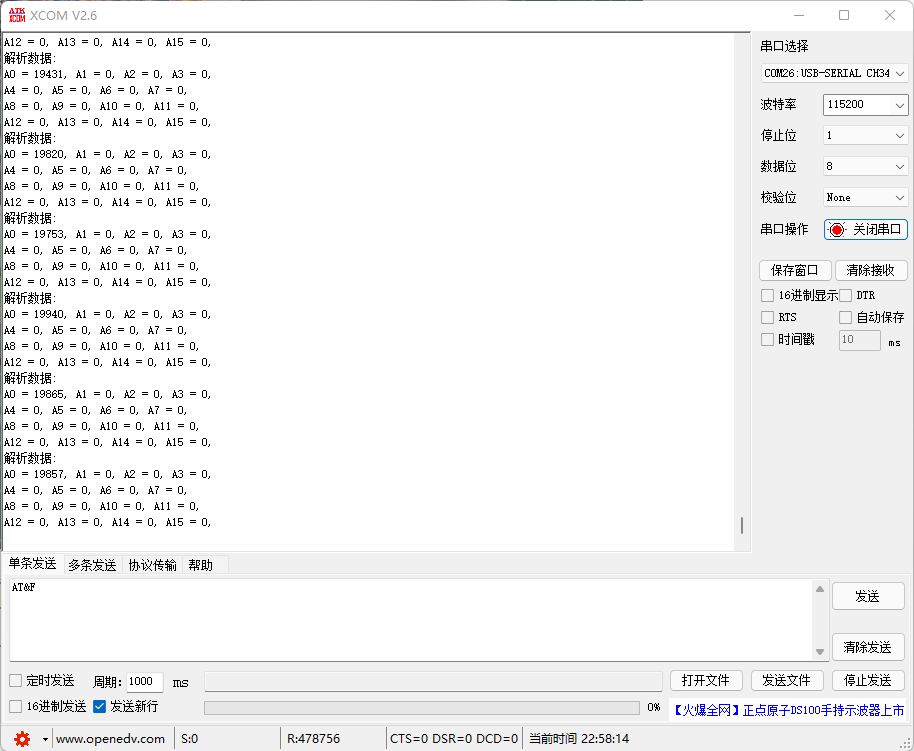
Task: Click 清除发送 clear send button
Action: (868, 647)
